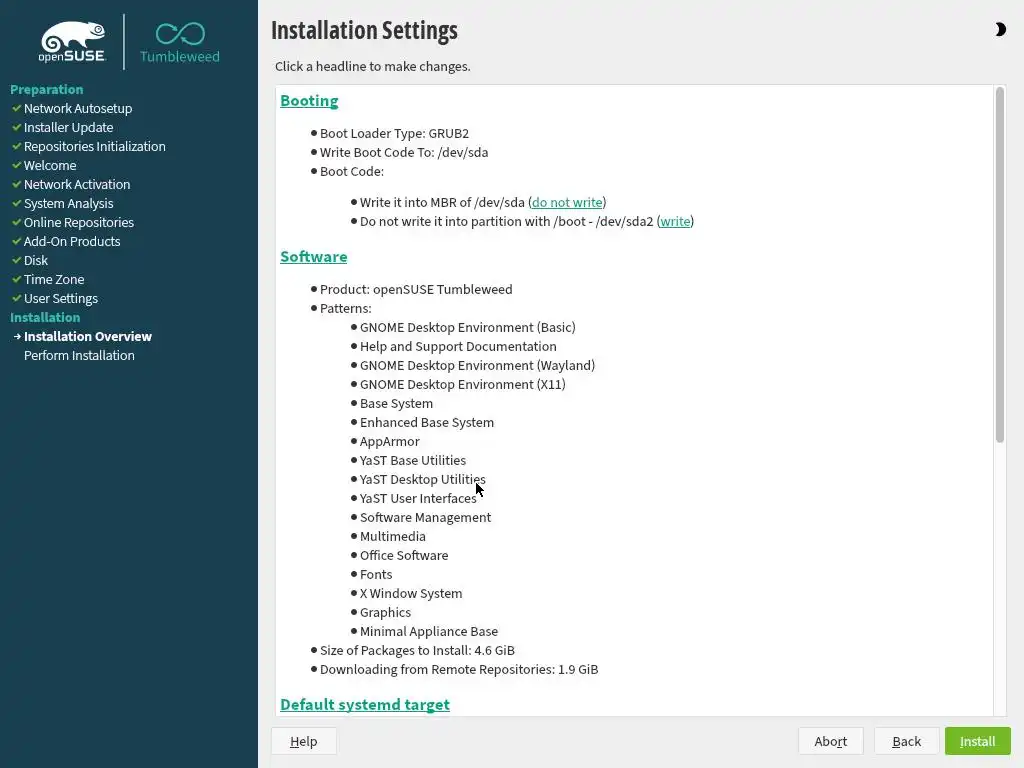Click the 'Graphics' pattern entry
The width and height of the screenshot is (1024, 768).
pyautogui.click(x=385, y=611)
